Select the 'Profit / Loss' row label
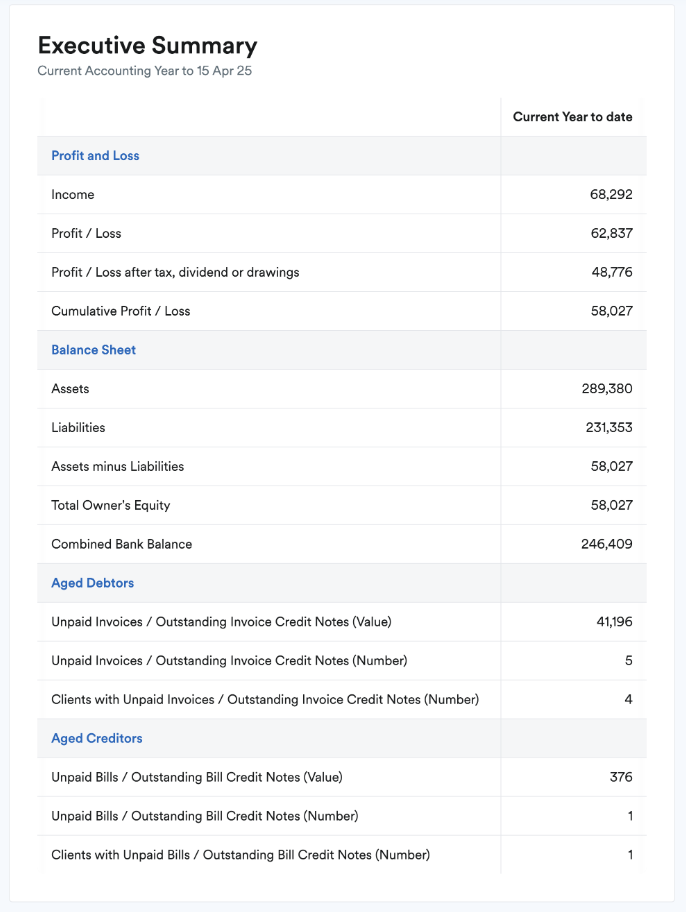The width and height of the screenshot is (686, 912). click(x=86, y=234)
